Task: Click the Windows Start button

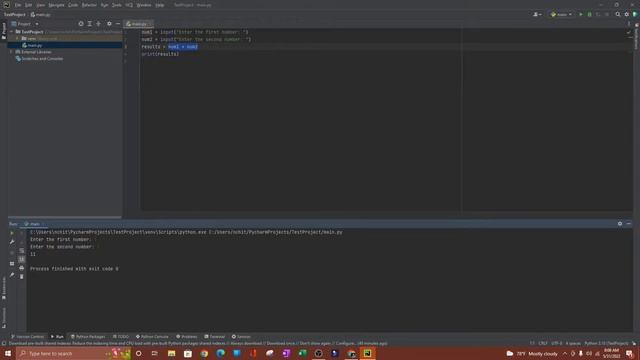Action: [x=8, y=353]
